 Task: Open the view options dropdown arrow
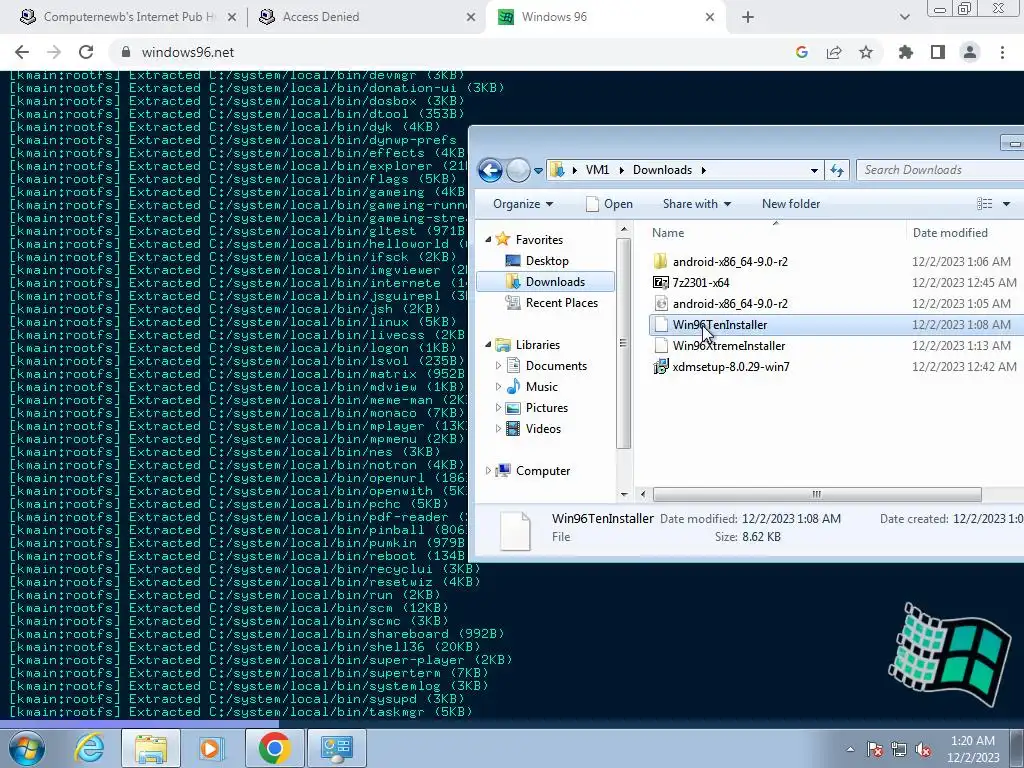click(1006, 204)
